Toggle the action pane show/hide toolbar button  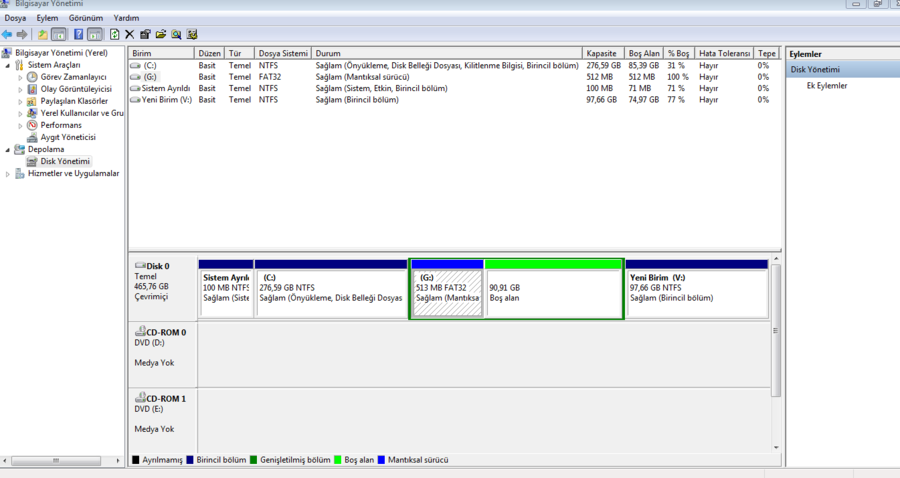point(95,35)
